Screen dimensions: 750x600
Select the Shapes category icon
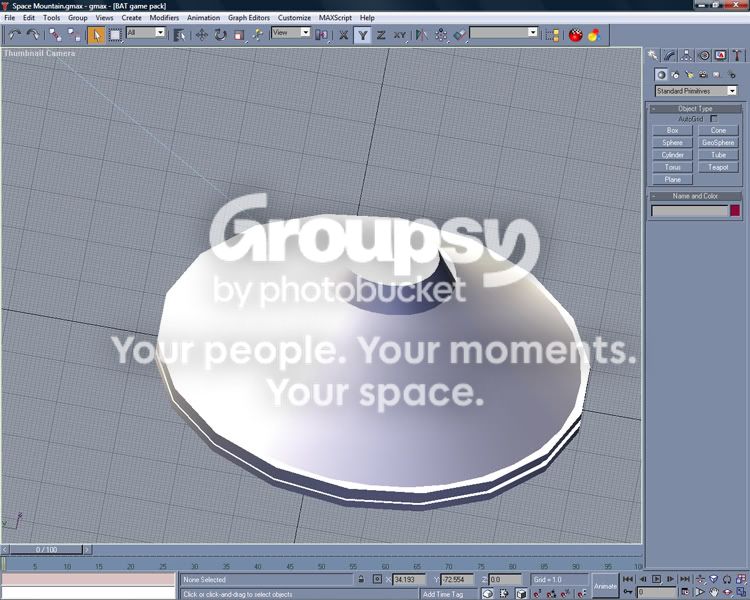[x=675, y=75]
